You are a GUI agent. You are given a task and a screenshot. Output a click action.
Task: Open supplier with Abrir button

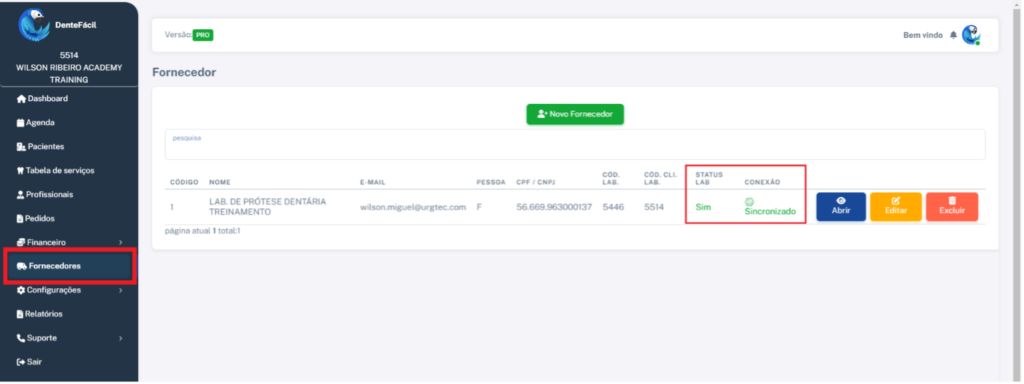[840, 207]
